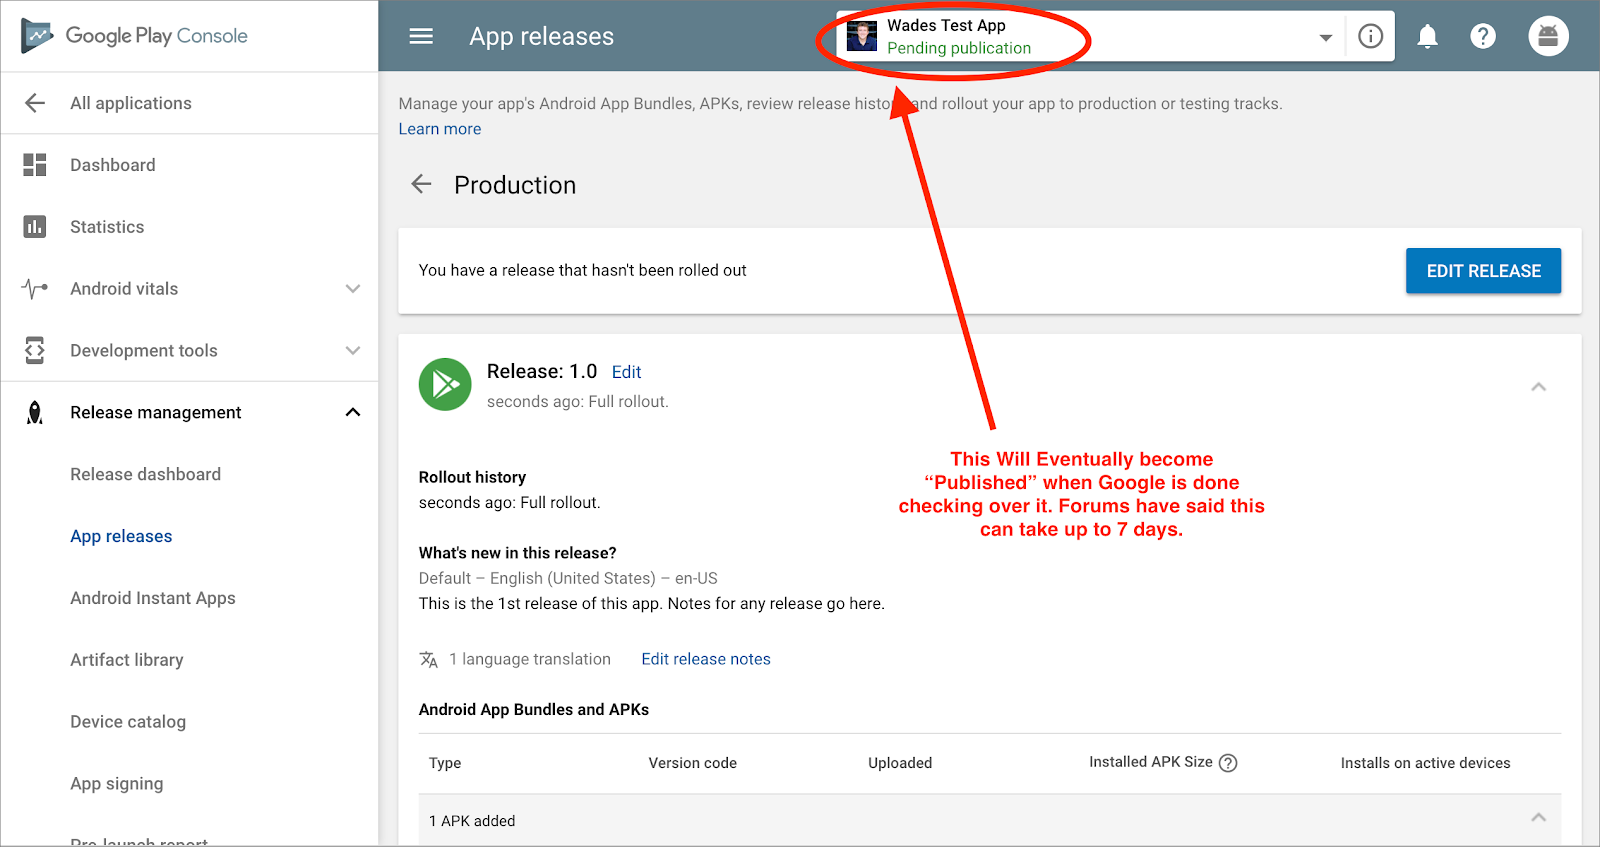The height and width of the screenshot is (847, 1600).
Task: Open the Device catalog
Action: click(x=128, y=722)
